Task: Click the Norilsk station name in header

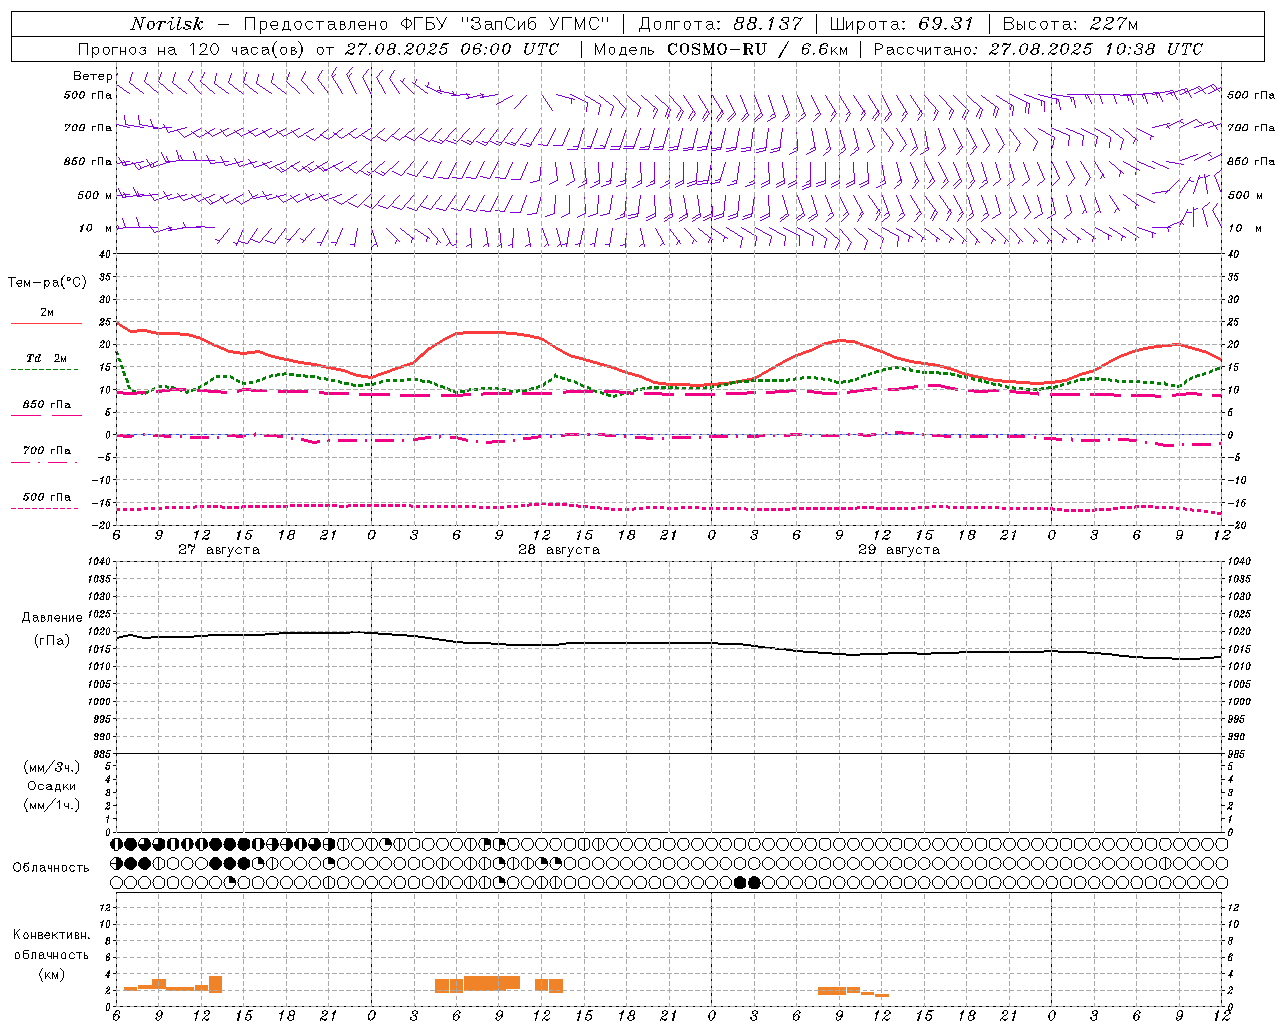Action: click(x=167, y=24)
